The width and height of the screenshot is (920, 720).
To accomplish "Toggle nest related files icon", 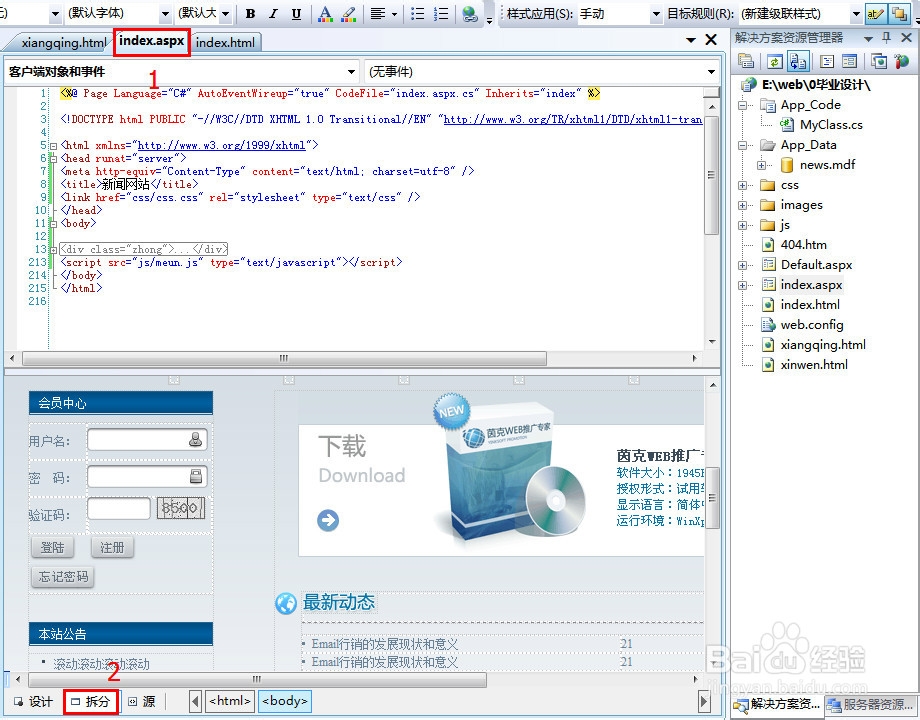I will click(797, 61).
